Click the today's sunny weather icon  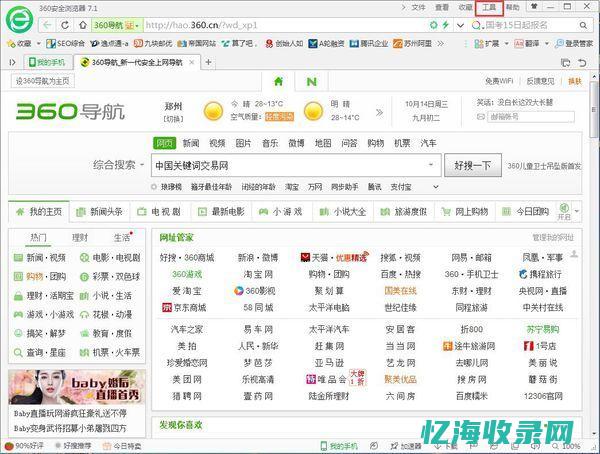point(213,111)
